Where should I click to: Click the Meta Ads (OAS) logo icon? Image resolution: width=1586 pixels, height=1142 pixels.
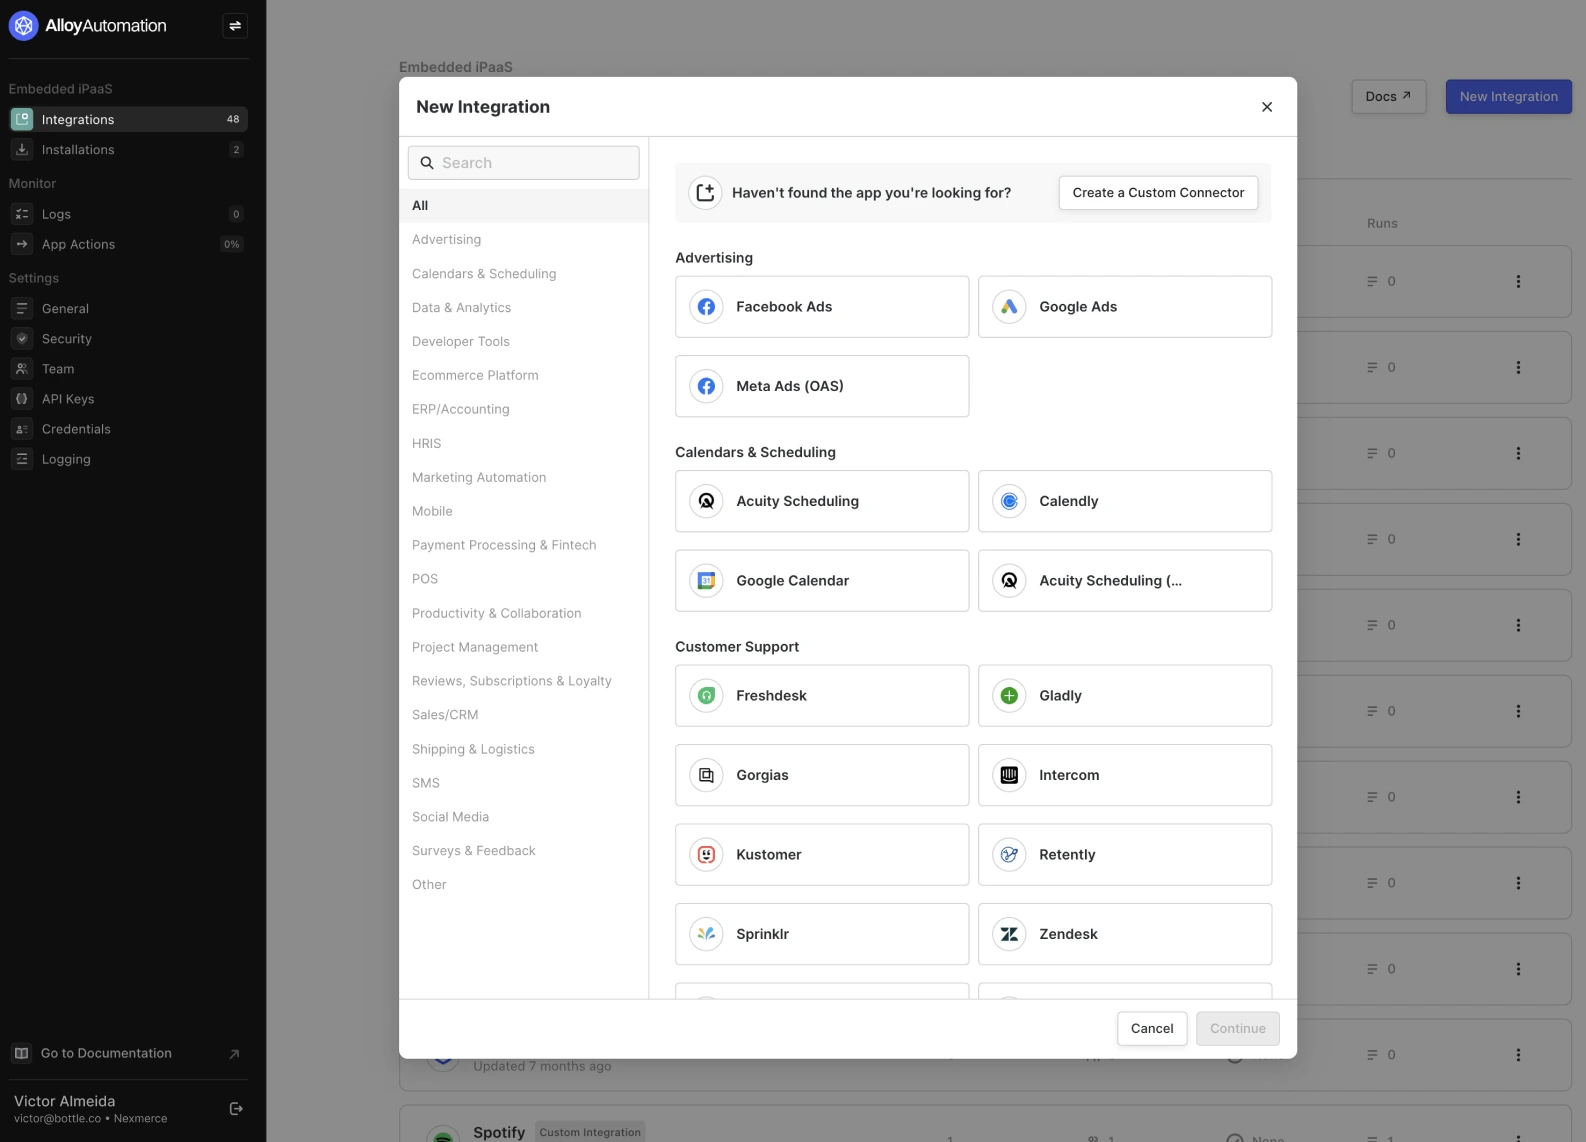tap(706, 386)
